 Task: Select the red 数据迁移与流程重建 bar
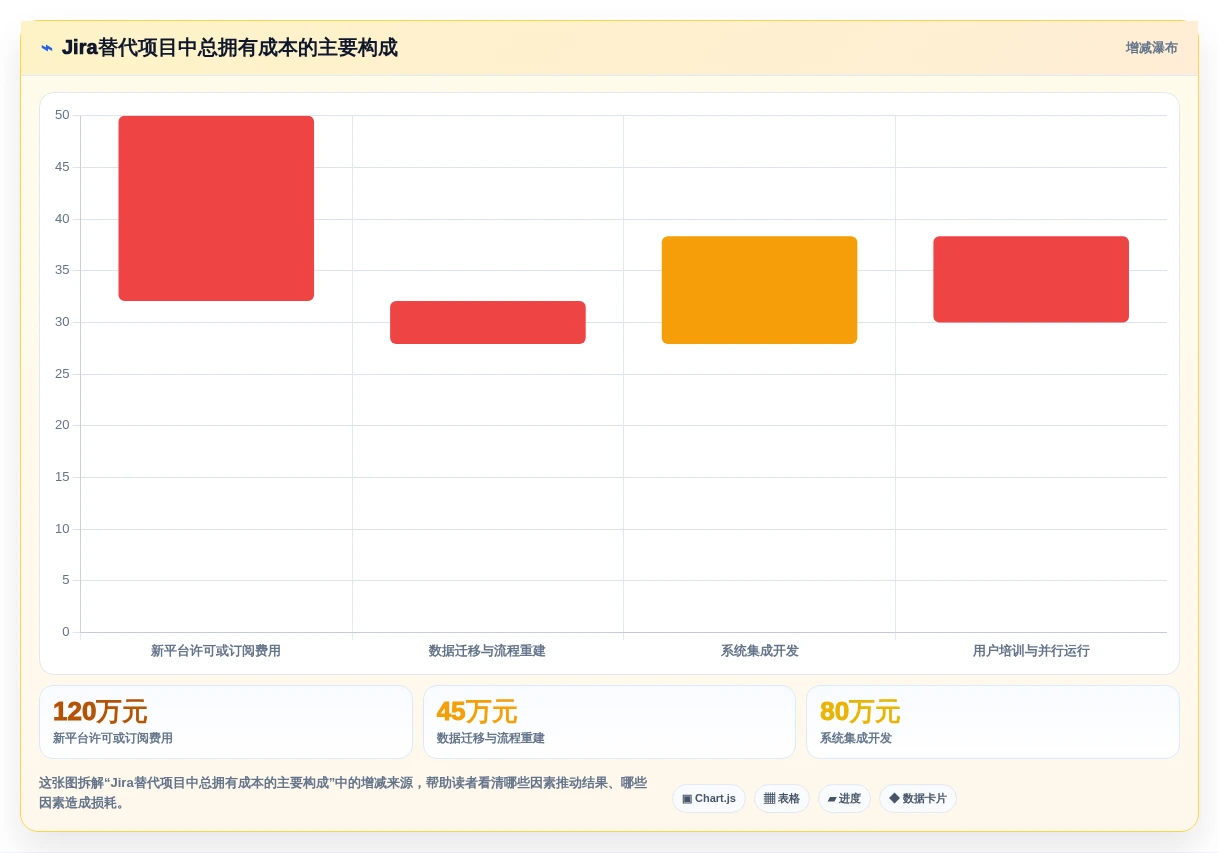pyautogui.click(x=488, y=322)
